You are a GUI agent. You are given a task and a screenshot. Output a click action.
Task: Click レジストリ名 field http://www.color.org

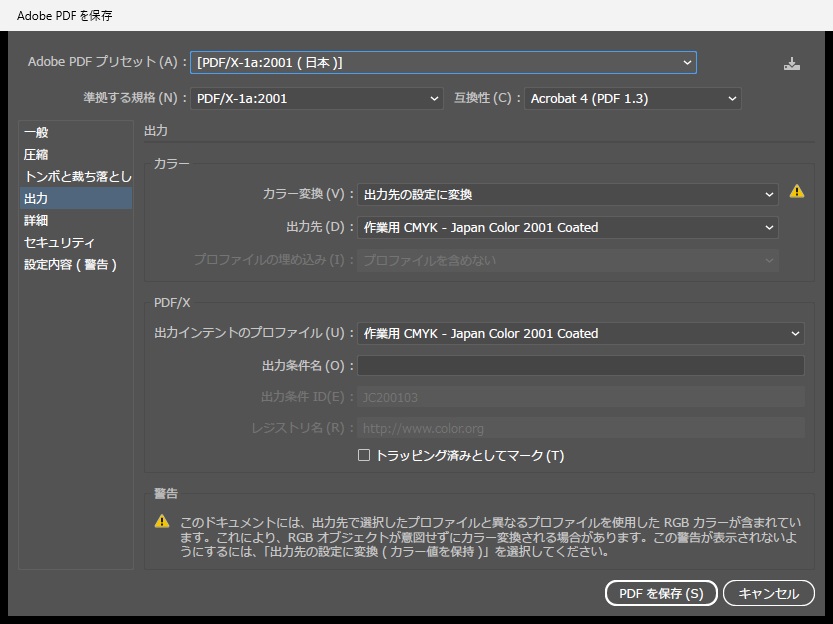click(581, 428)
